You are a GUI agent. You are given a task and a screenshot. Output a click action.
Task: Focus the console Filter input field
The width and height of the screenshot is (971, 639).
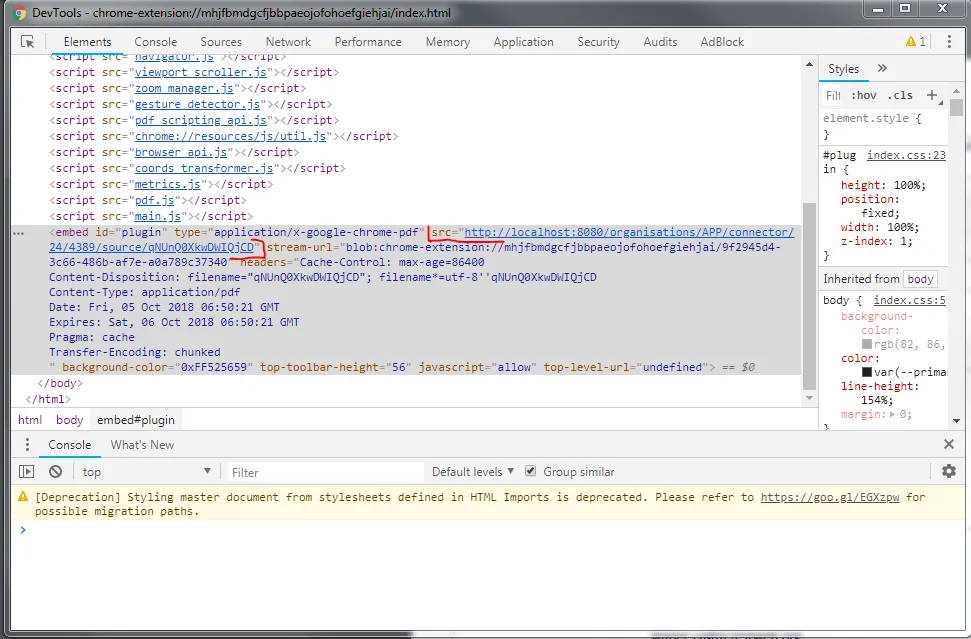pos(326,472)
